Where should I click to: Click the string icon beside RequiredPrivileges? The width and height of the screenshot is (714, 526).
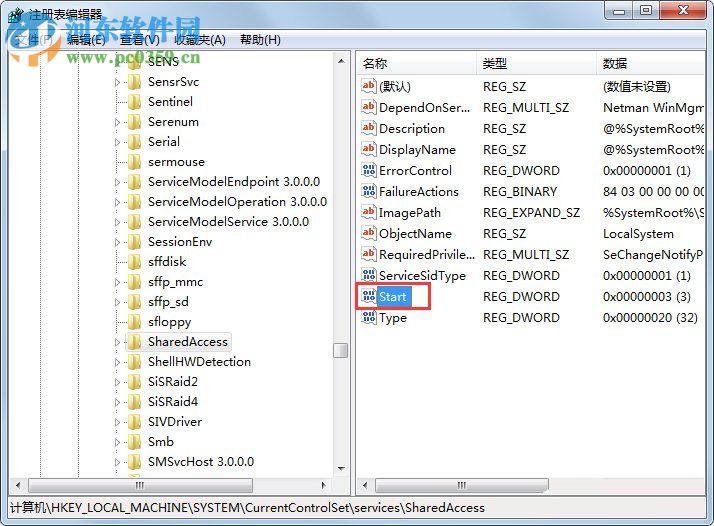(368, 254)
